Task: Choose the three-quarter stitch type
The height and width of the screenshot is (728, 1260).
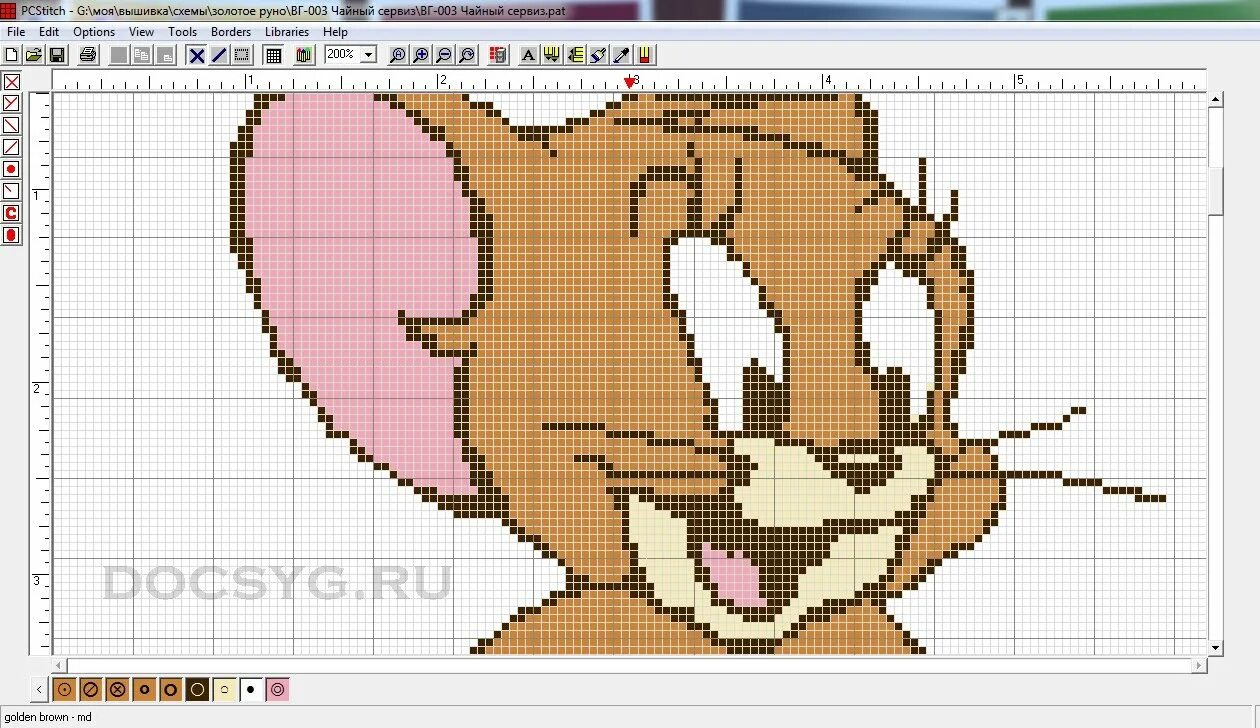Action: (x=12, y=103)
